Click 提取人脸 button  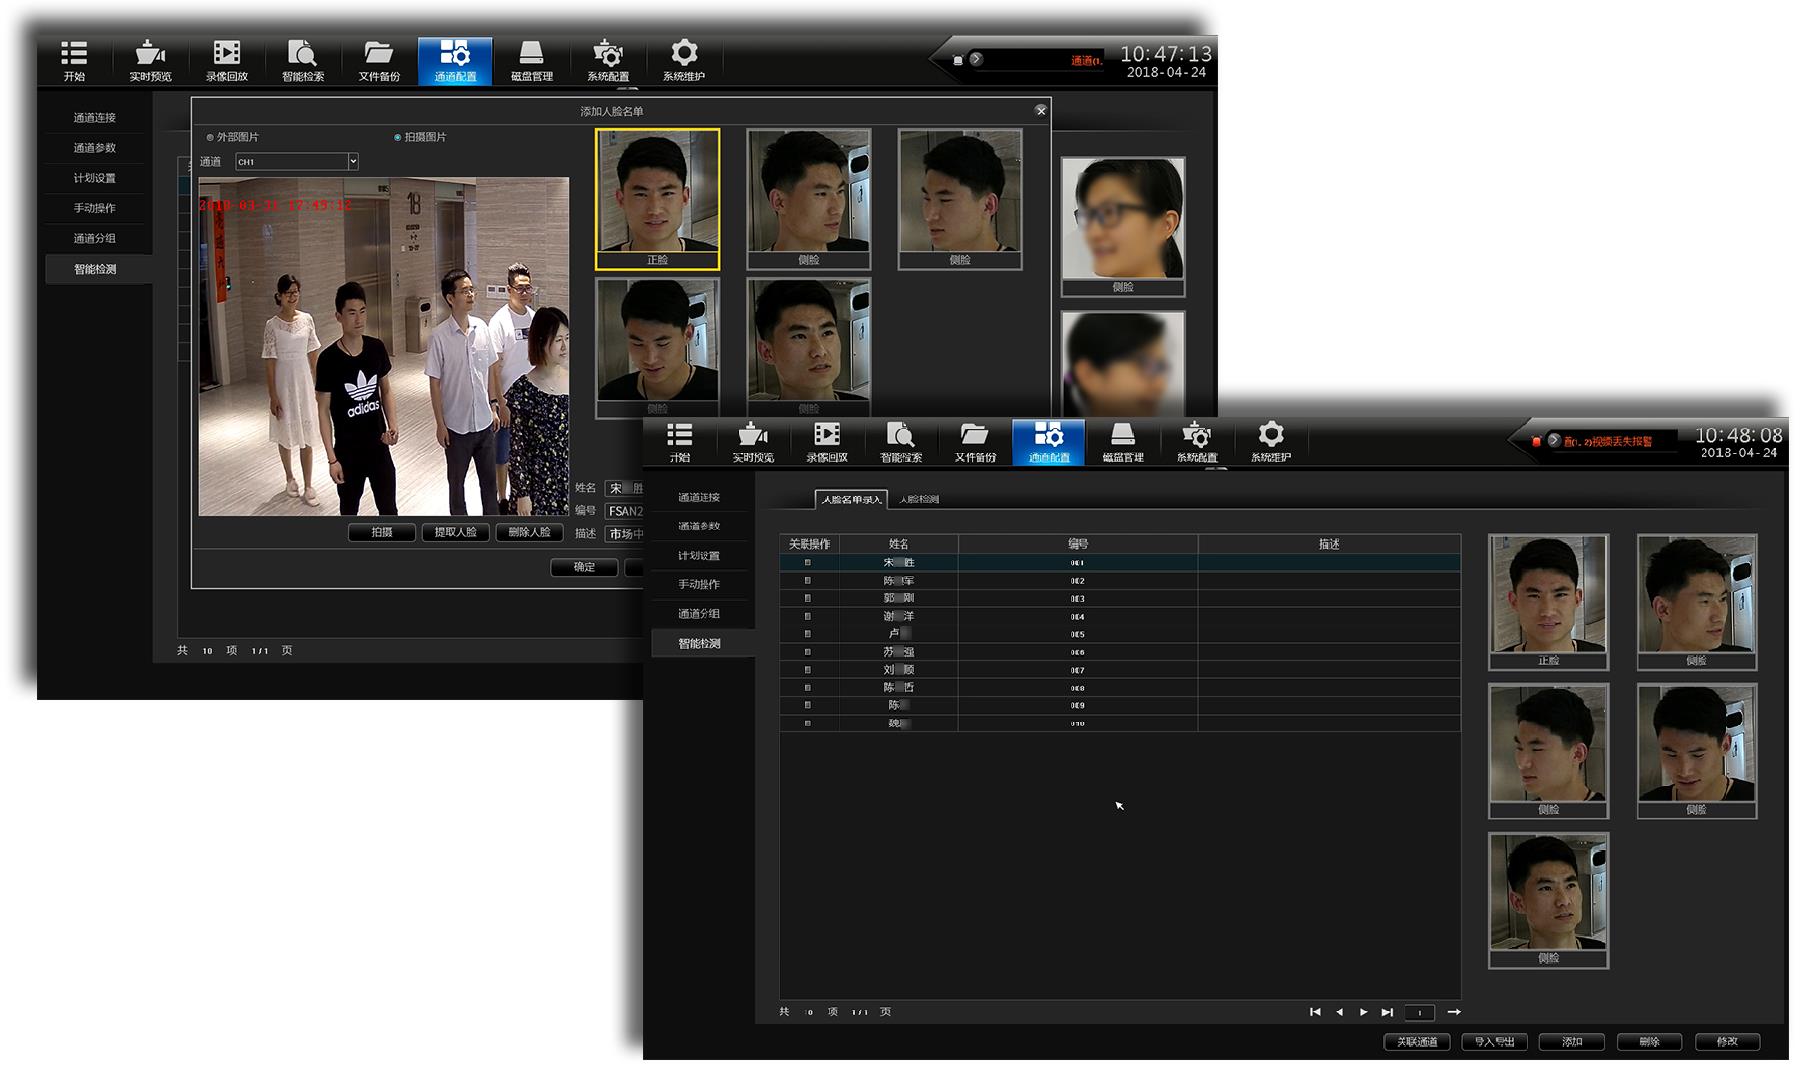pos(456,532)
